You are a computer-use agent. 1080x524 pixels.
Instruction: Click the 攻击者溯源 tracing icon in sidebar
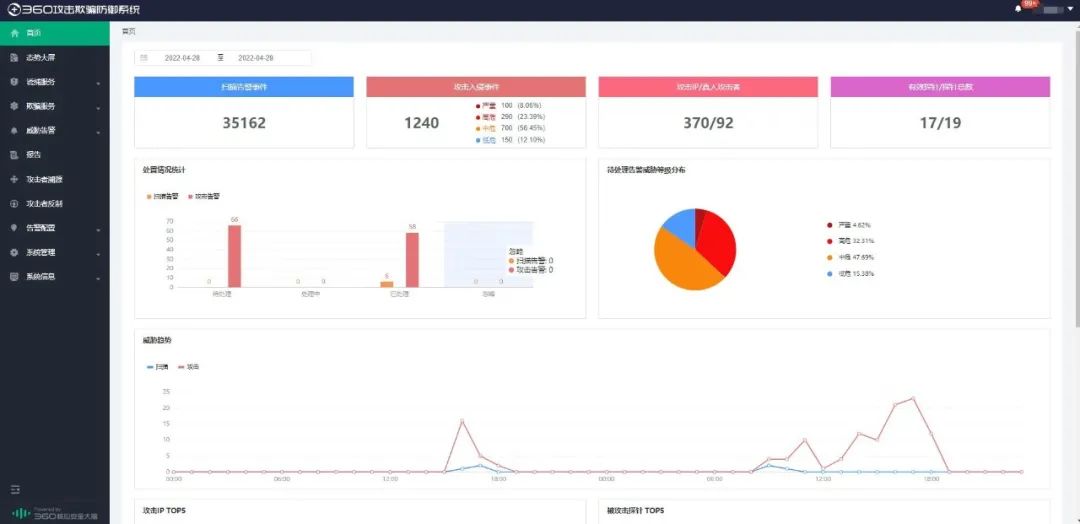(x=14, y=180)
